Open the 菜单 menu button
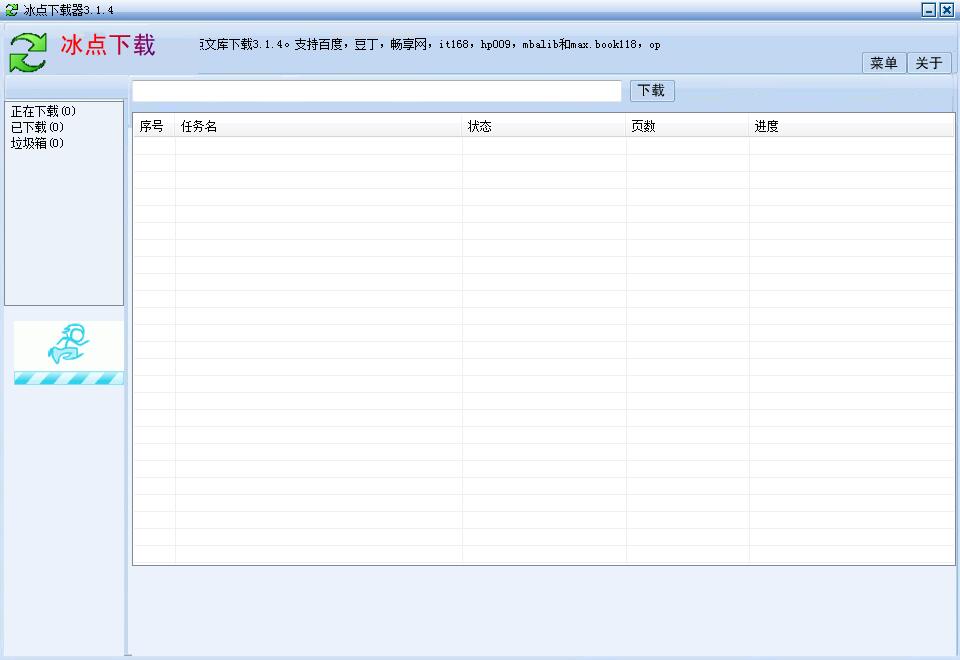Screen dimensions: 960x660 [x=883, y=62]
